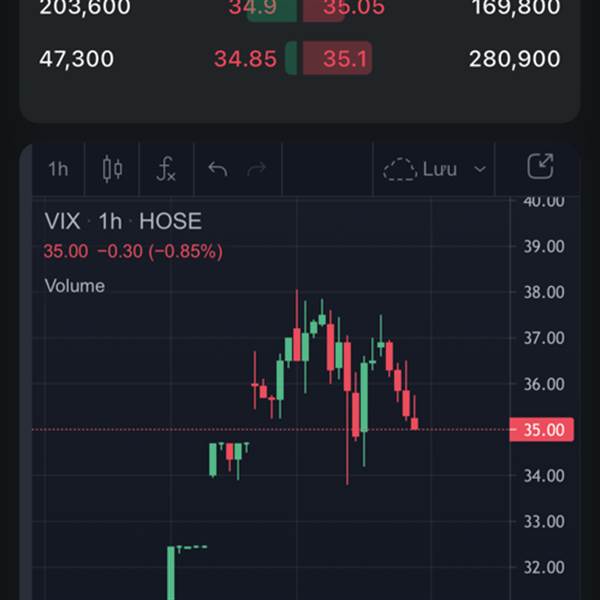Expand the Lưu dropdown arrow

pos(480,169)
